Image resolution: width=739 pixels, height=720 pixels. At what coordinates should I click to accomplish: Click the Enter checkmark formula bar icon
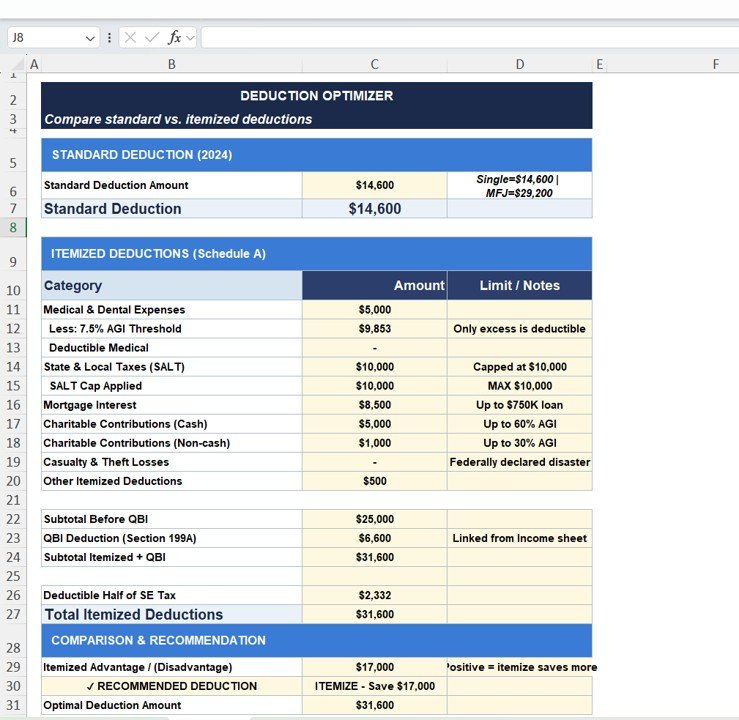click(152, 38)
